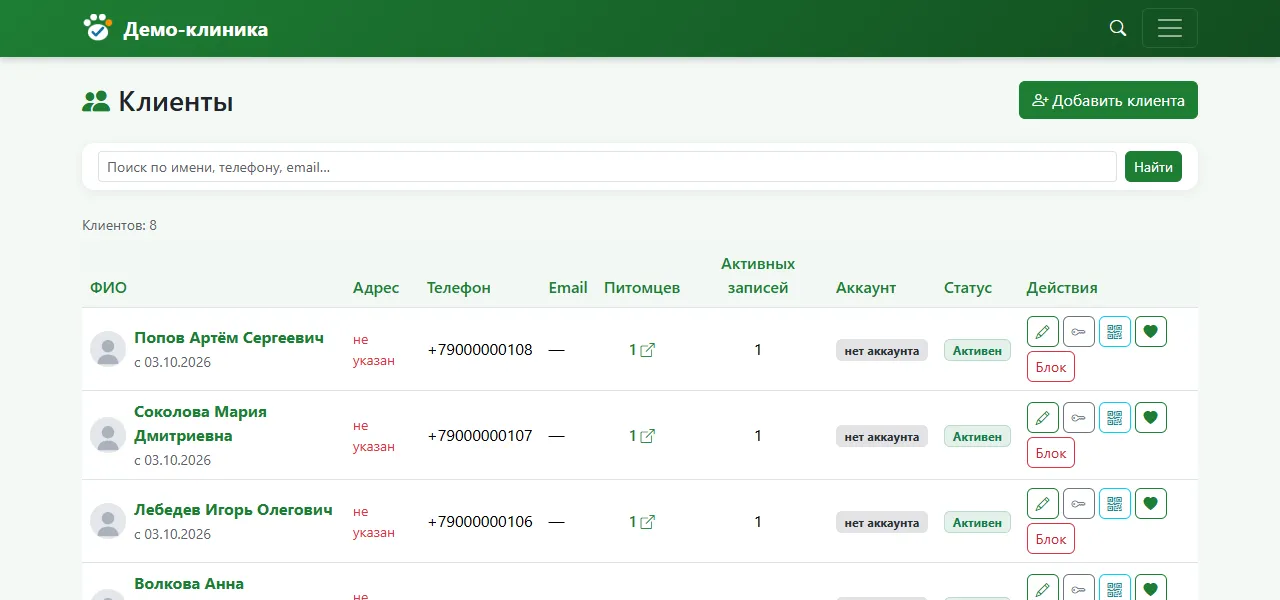The width and height of the screenshot is (1280, 600).
Task: Edit Лебедев Игорь Олегович with pencil icon
Action: (1043, 504)
